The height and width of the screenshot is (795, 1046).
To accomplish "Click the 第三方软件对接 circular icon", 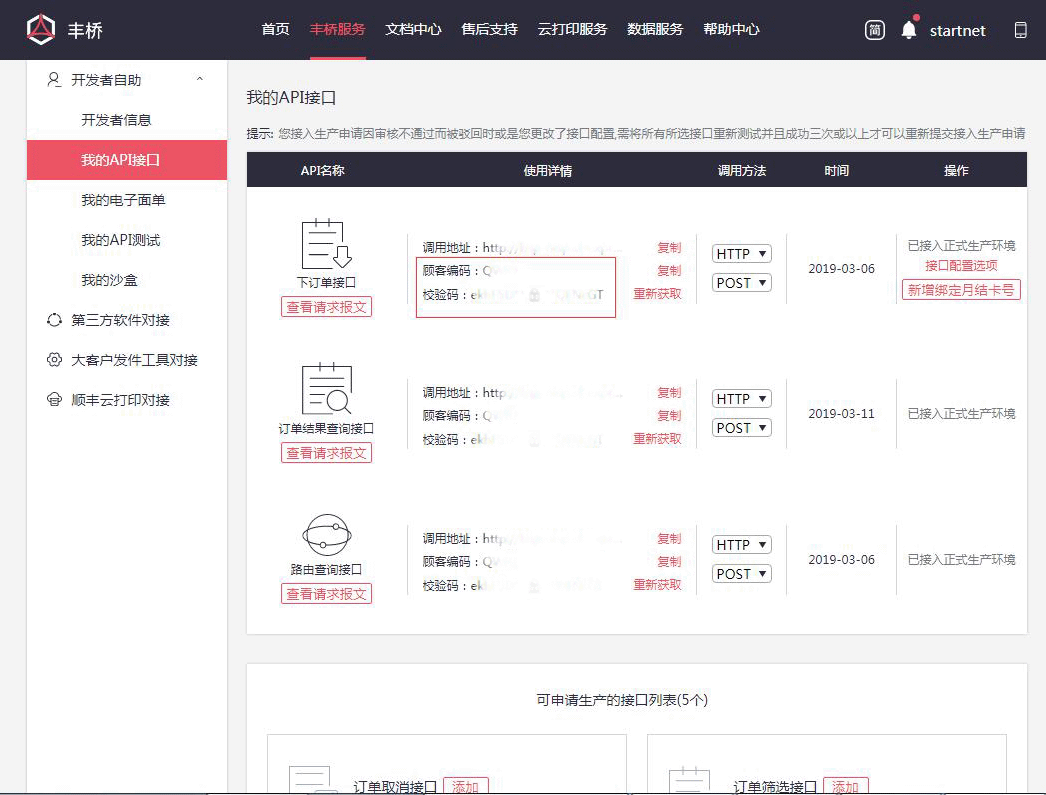I will [x=54, y=320].
